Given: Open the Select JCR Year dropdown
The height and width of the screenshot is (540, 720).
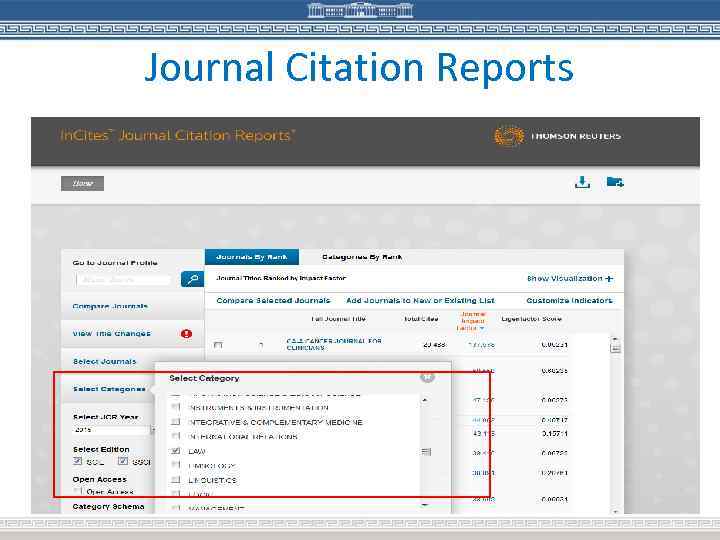Looking at the screenshot, I should coord(113,430).
